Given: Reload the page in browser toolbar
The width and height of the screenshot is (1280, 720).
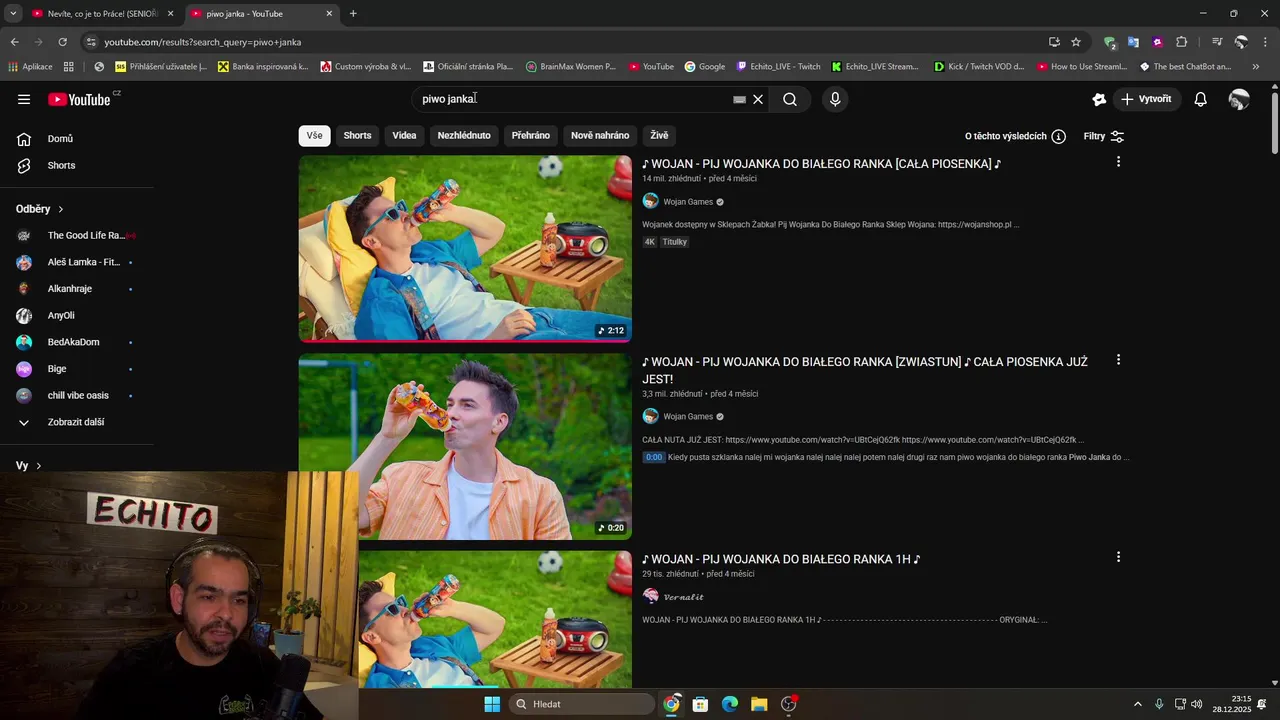Looking at the screenshot, I should coord(62,42).
